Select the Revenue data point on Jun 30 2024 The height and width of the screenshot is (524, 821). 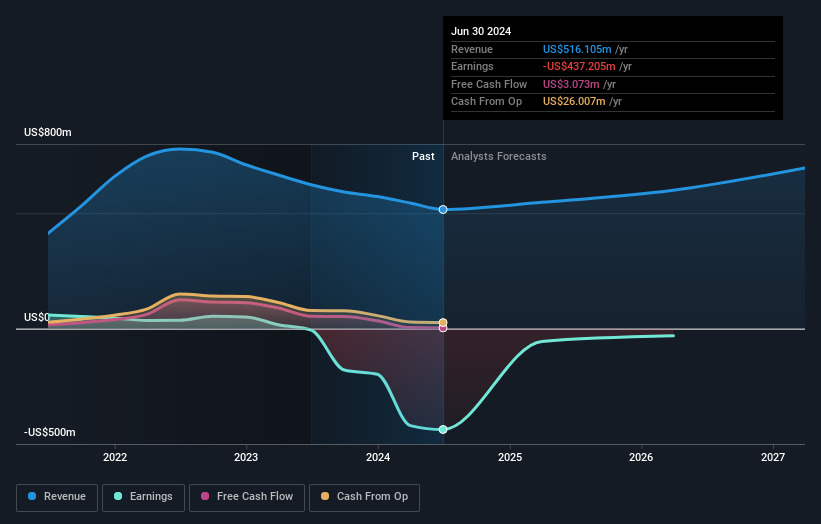443,209
